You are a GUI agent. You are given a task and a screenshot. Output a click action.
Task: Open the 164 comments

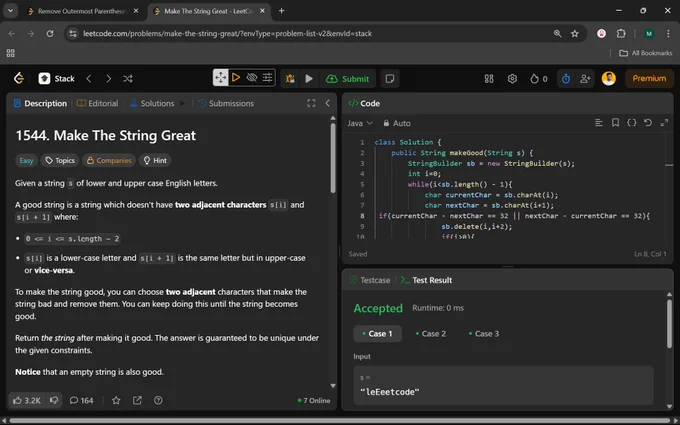pyautogui.click(x=82, y=400)
